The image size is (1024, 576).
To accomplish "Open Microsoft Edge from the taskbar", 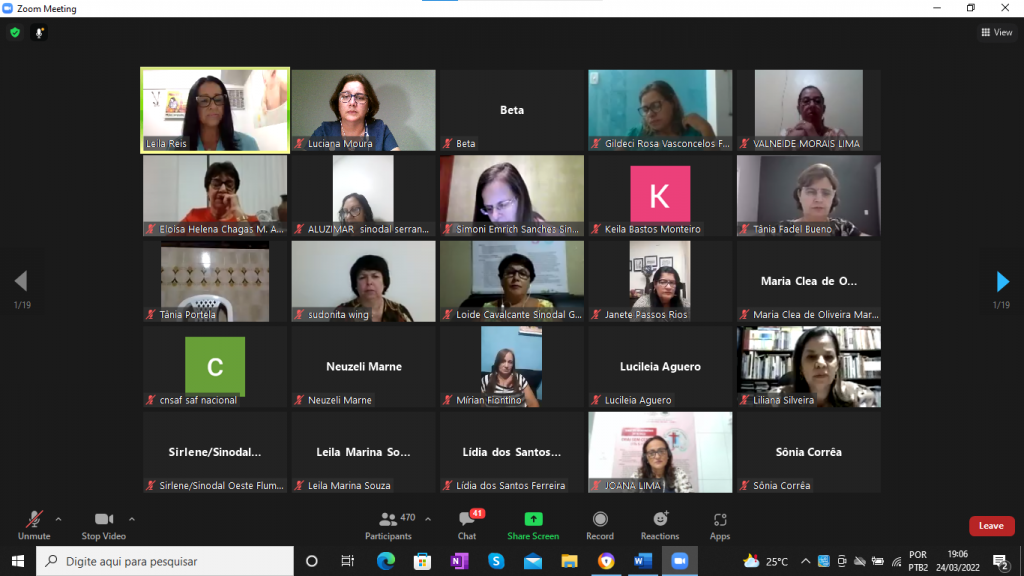I will [x=385, y=561].
